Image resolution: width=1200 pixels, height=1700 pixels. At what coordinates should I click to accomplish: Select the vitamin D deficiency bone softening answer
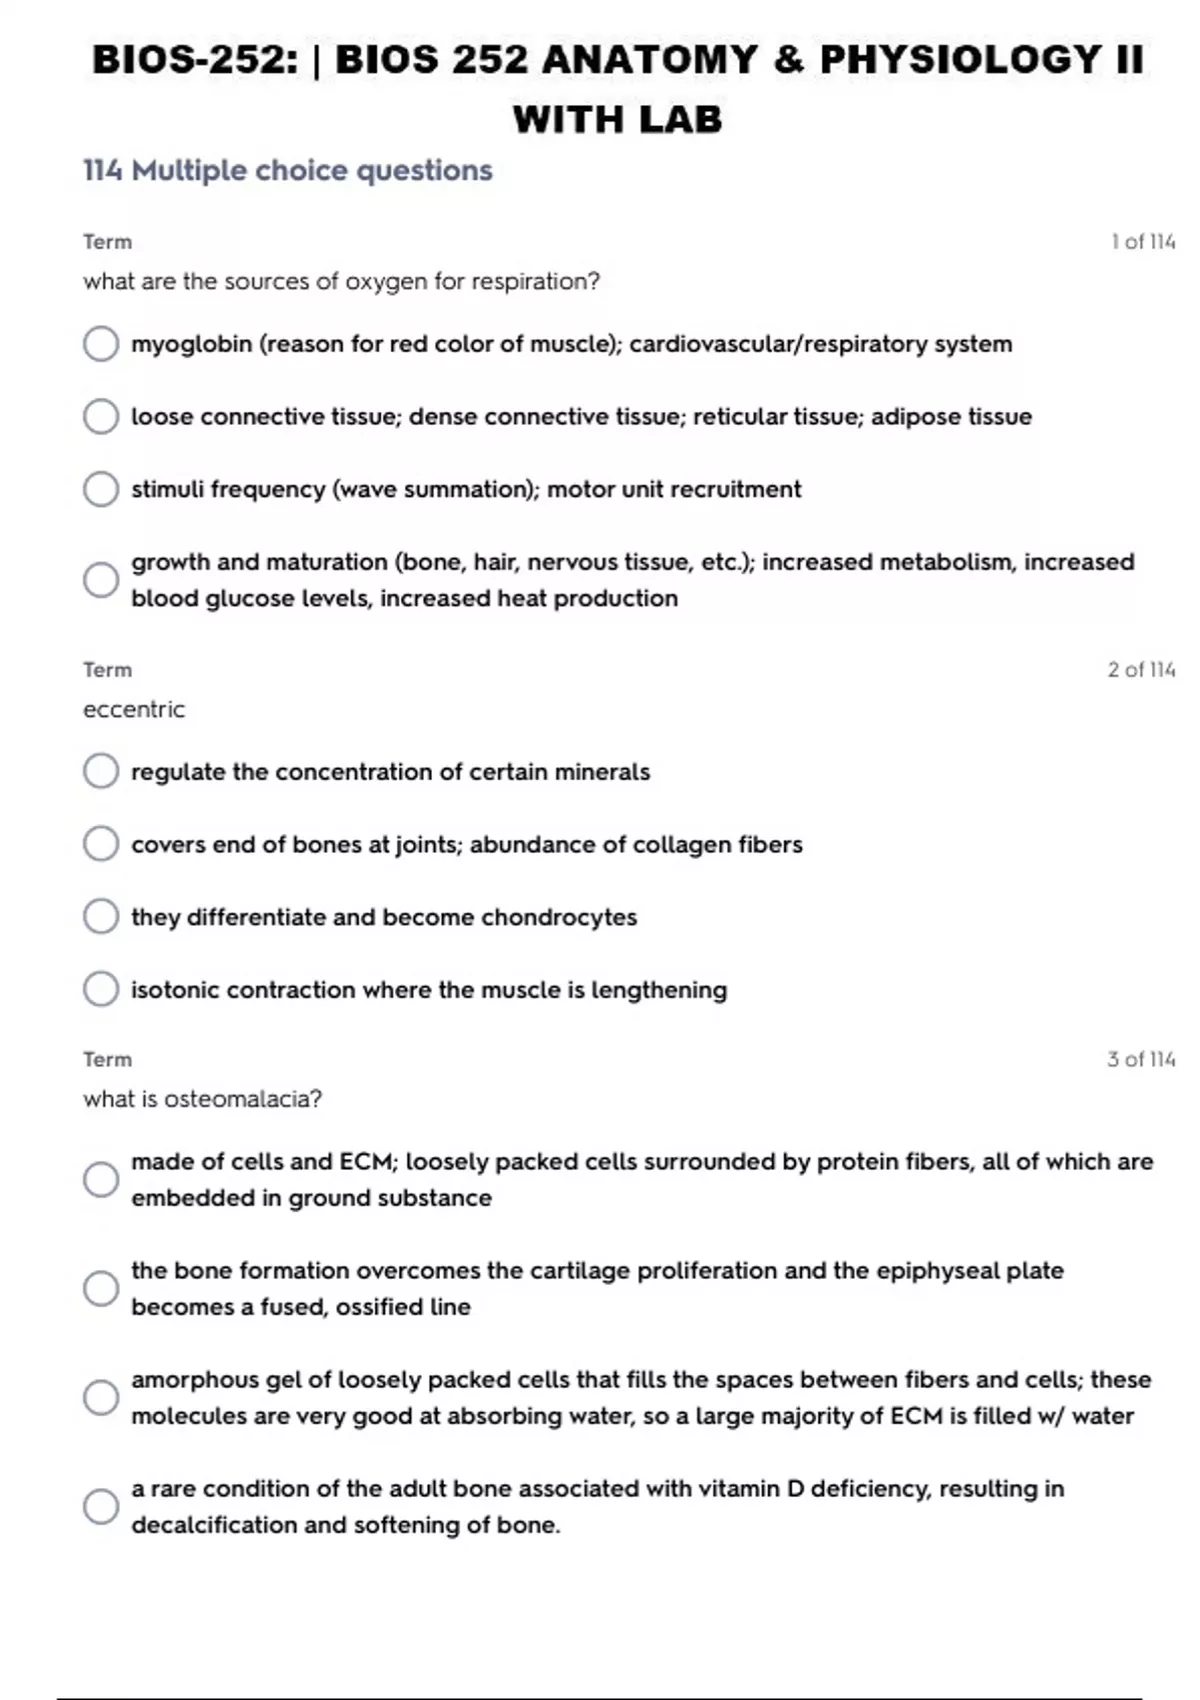(101, 1507)
